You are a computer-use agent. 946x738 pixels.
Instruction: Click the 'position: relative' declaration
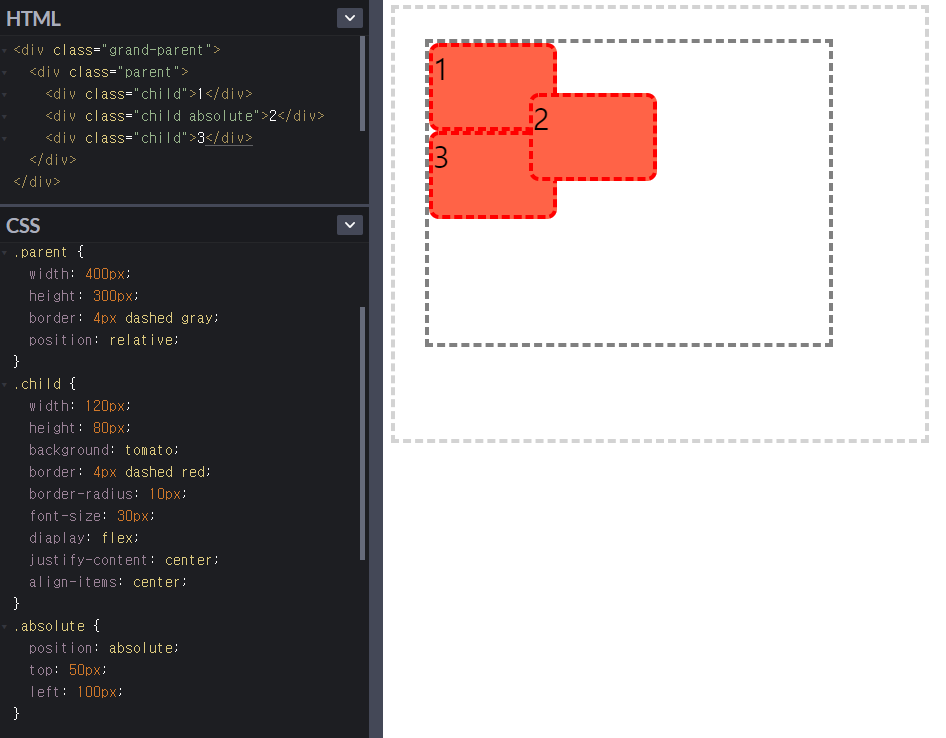104,340
